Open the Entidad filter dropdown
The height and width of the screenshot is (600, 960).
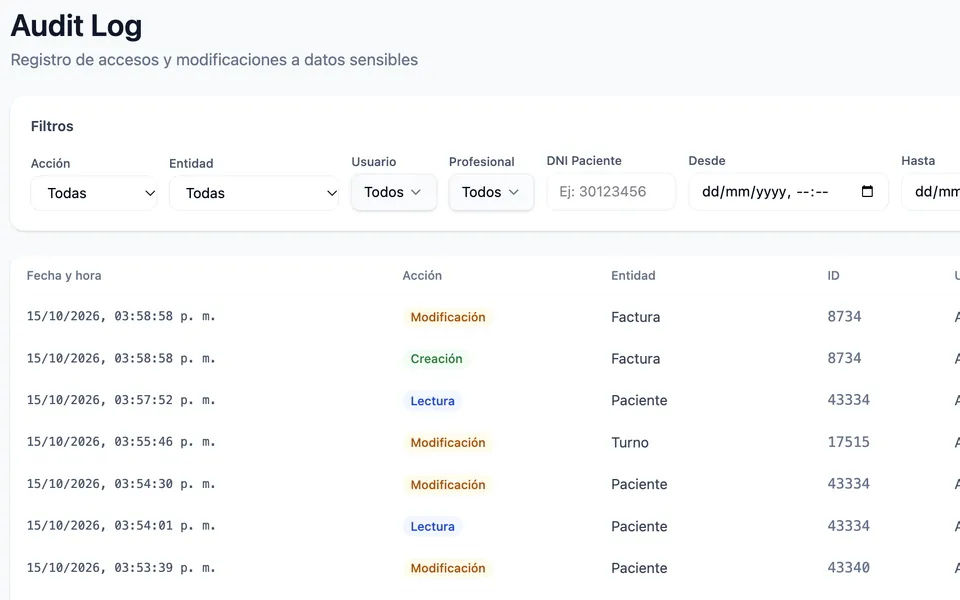[254, 193]
